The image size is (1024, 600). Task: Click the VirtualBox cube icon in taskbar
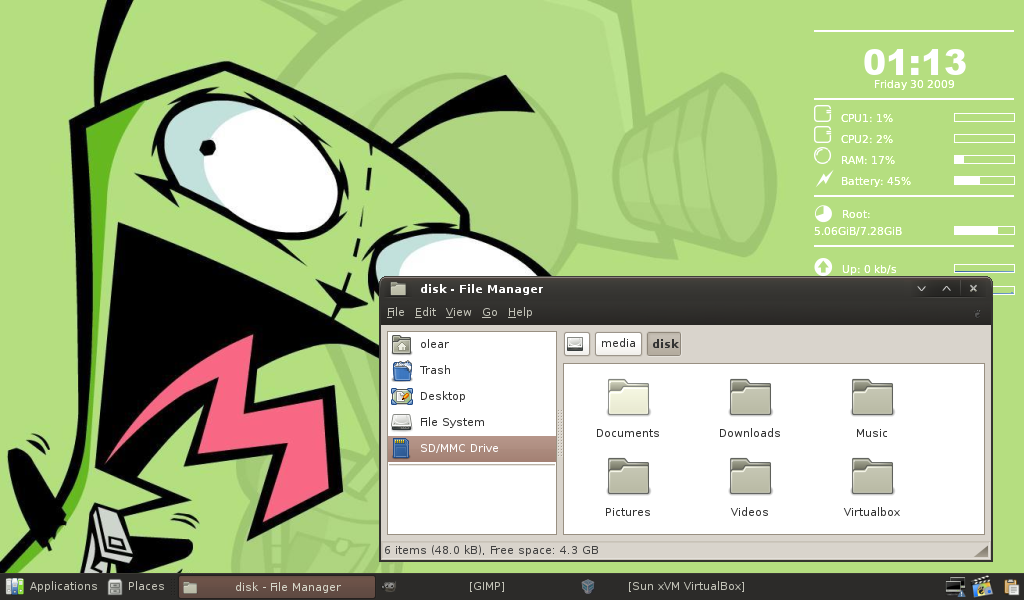(588, 586)
